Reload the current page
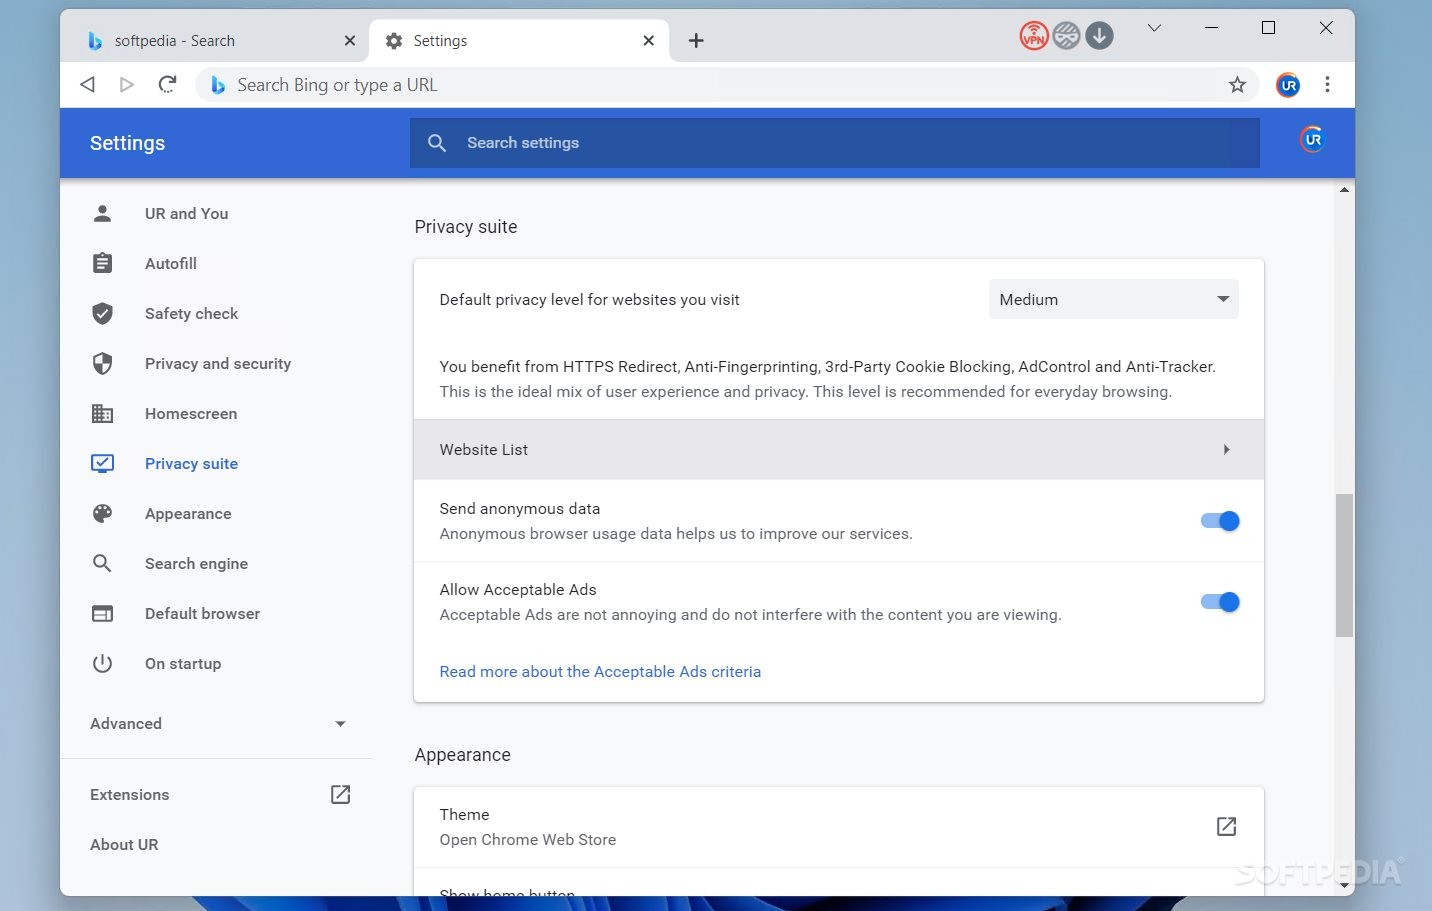Viewport: 1432px width, 911px height. (168, 84)
